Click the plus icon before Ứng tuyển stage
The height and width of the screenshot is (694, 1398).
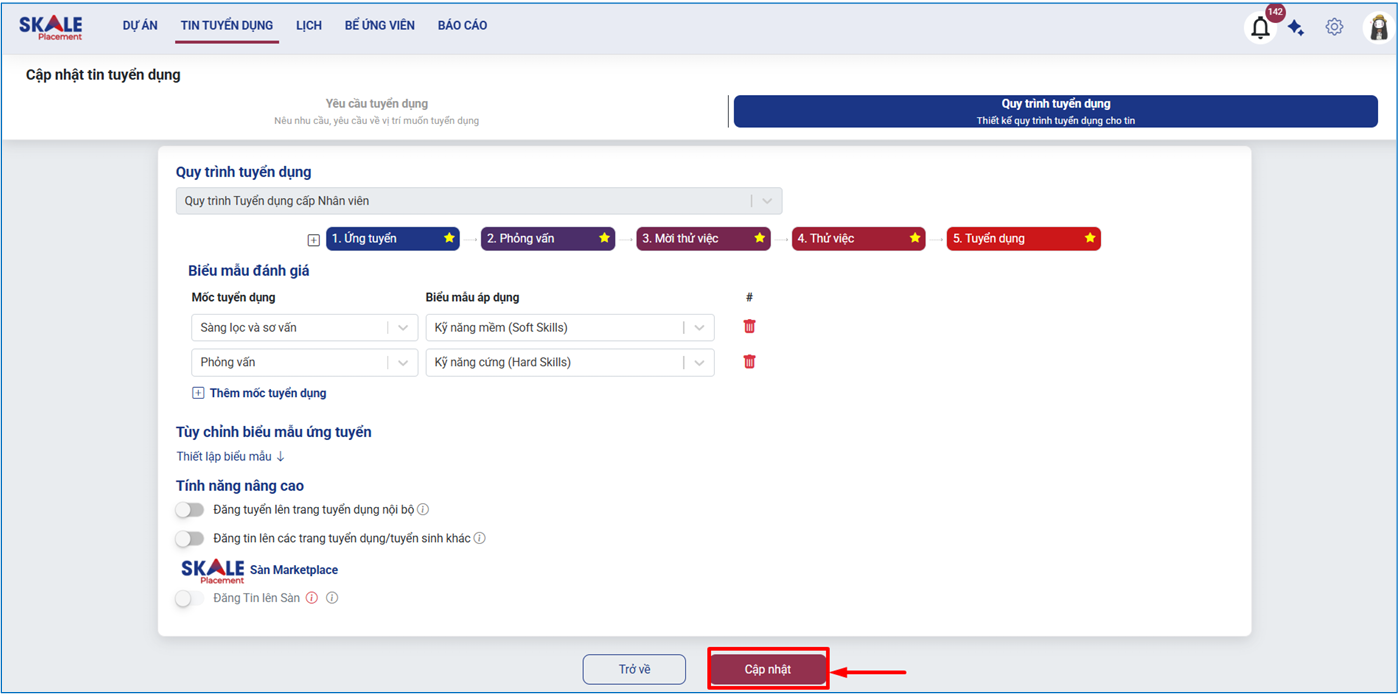click(x=313, y=240)
